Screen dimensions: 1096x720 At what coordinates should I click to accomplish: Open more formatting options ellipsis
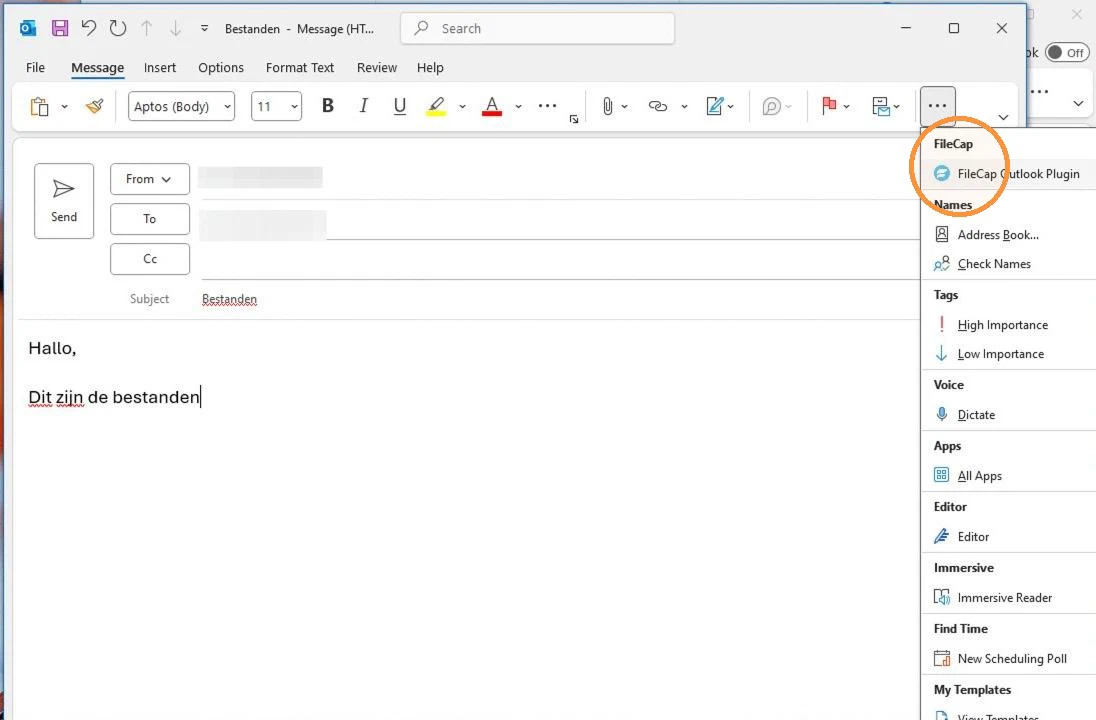(547, 106)
